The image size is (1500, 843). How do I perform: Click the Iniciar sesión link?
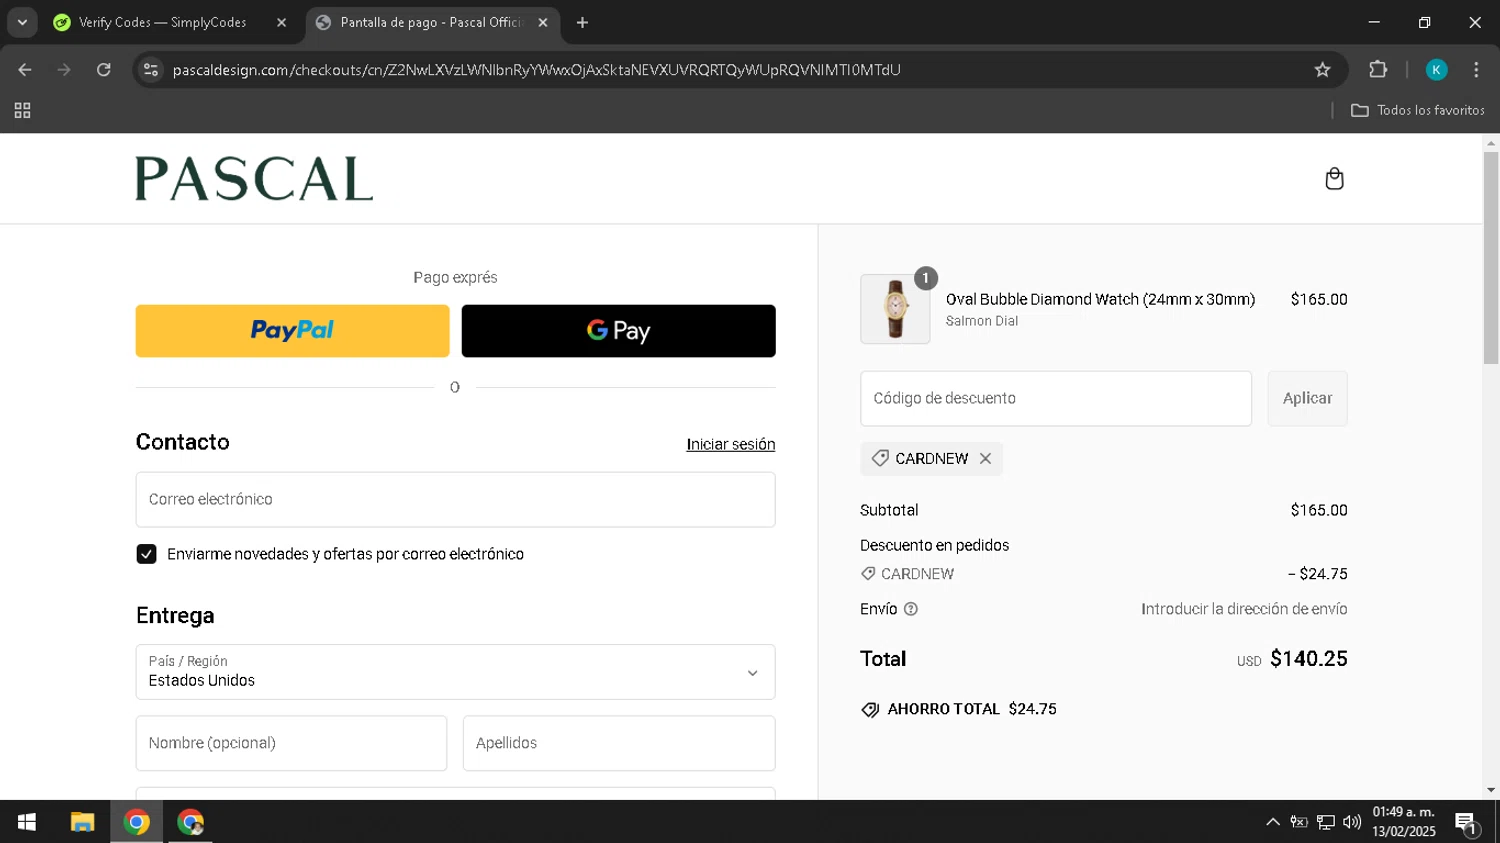coord(731,444)
